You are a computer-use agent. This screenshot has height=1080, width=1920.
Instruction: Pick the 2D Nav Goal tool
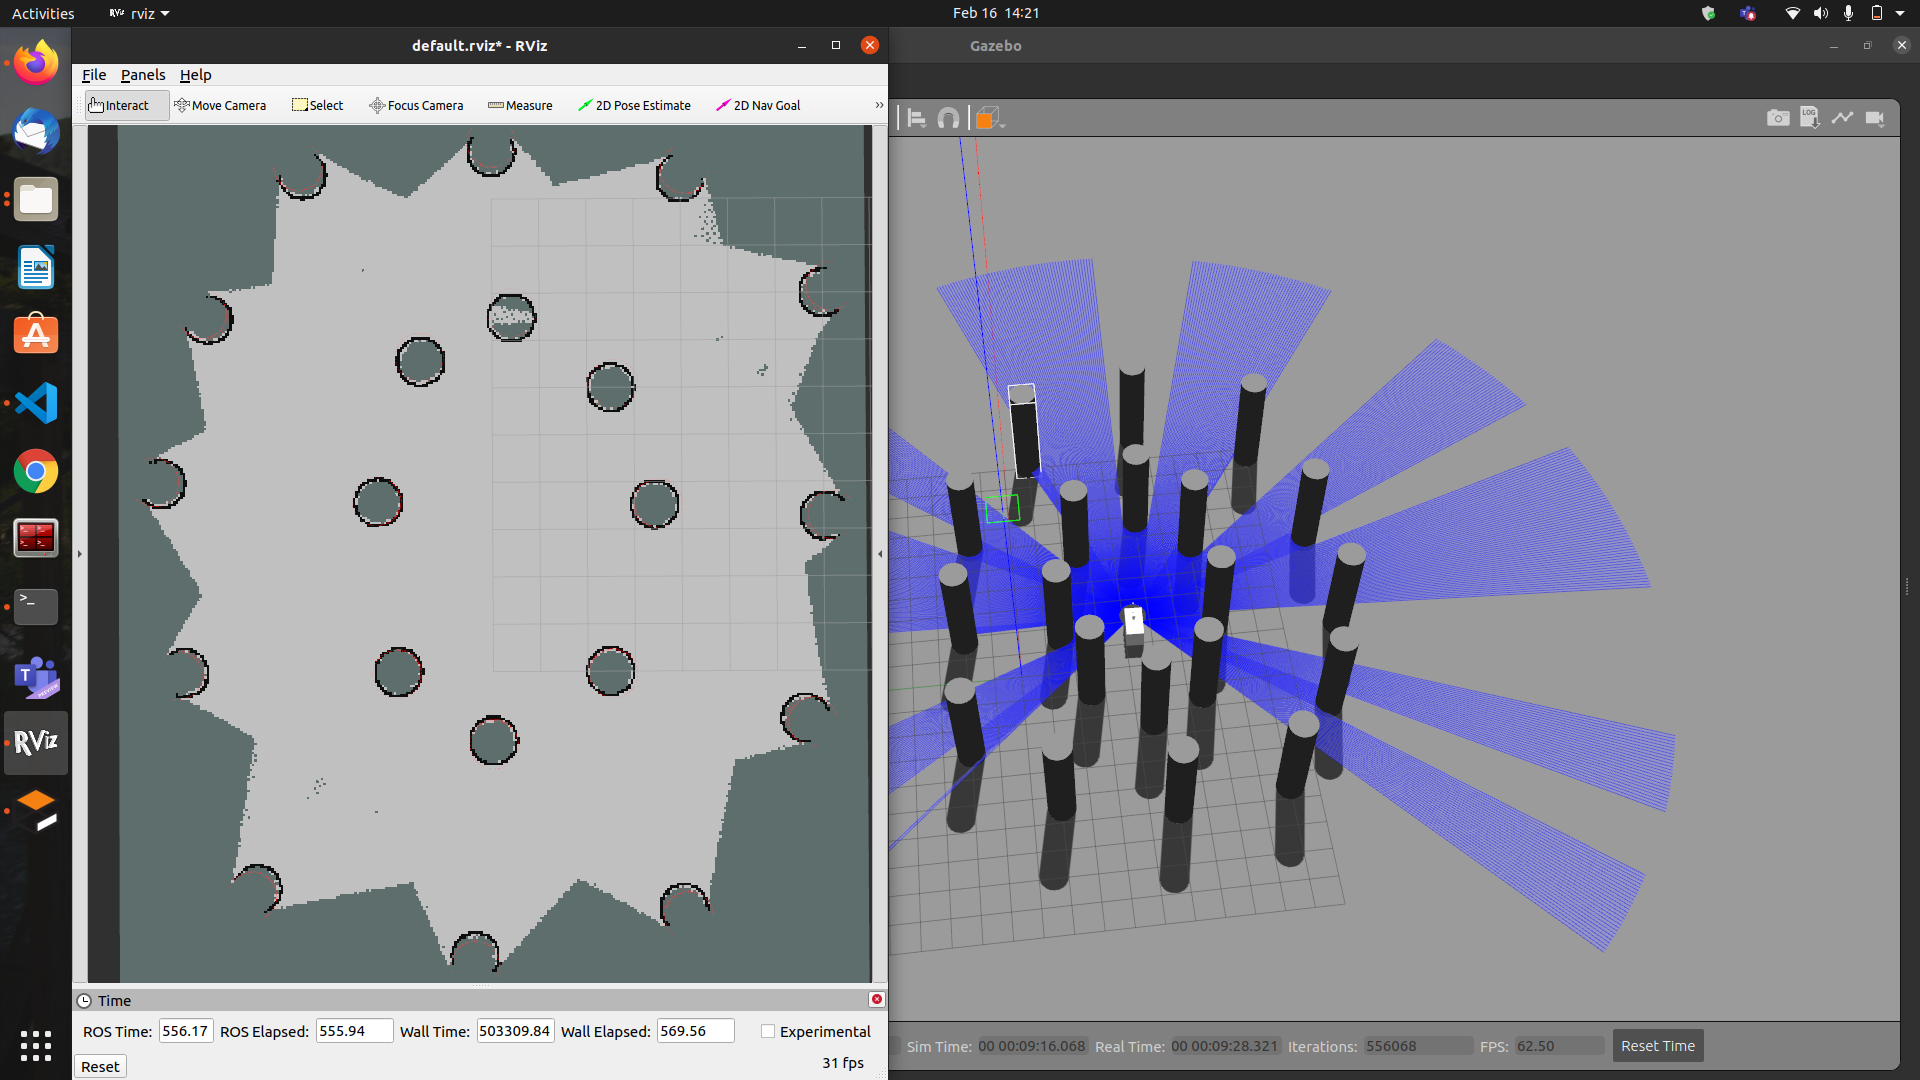click(758, 105)
